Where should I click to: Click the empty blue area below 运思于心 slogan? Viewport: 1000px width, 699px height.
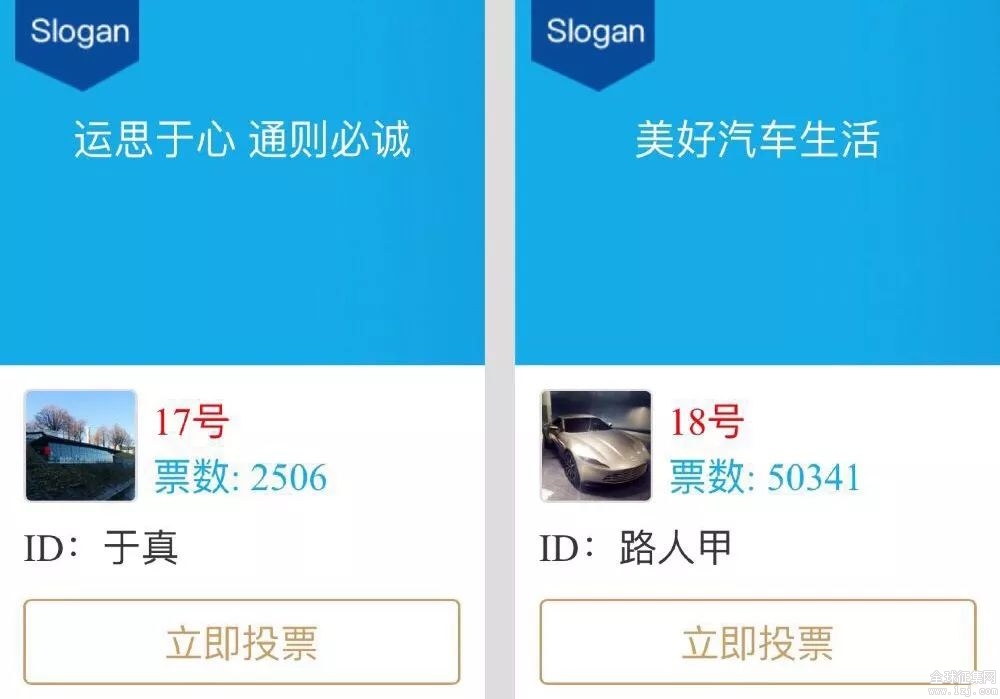tap(242, 261)
